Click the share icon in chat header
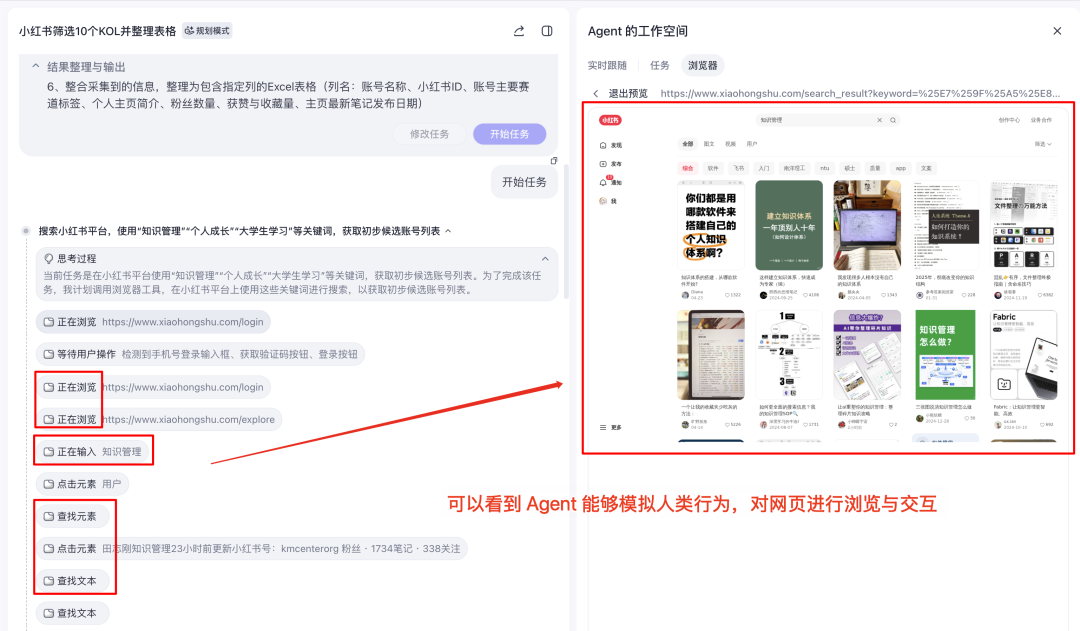The image size is (1080, 631). [519, 31]
